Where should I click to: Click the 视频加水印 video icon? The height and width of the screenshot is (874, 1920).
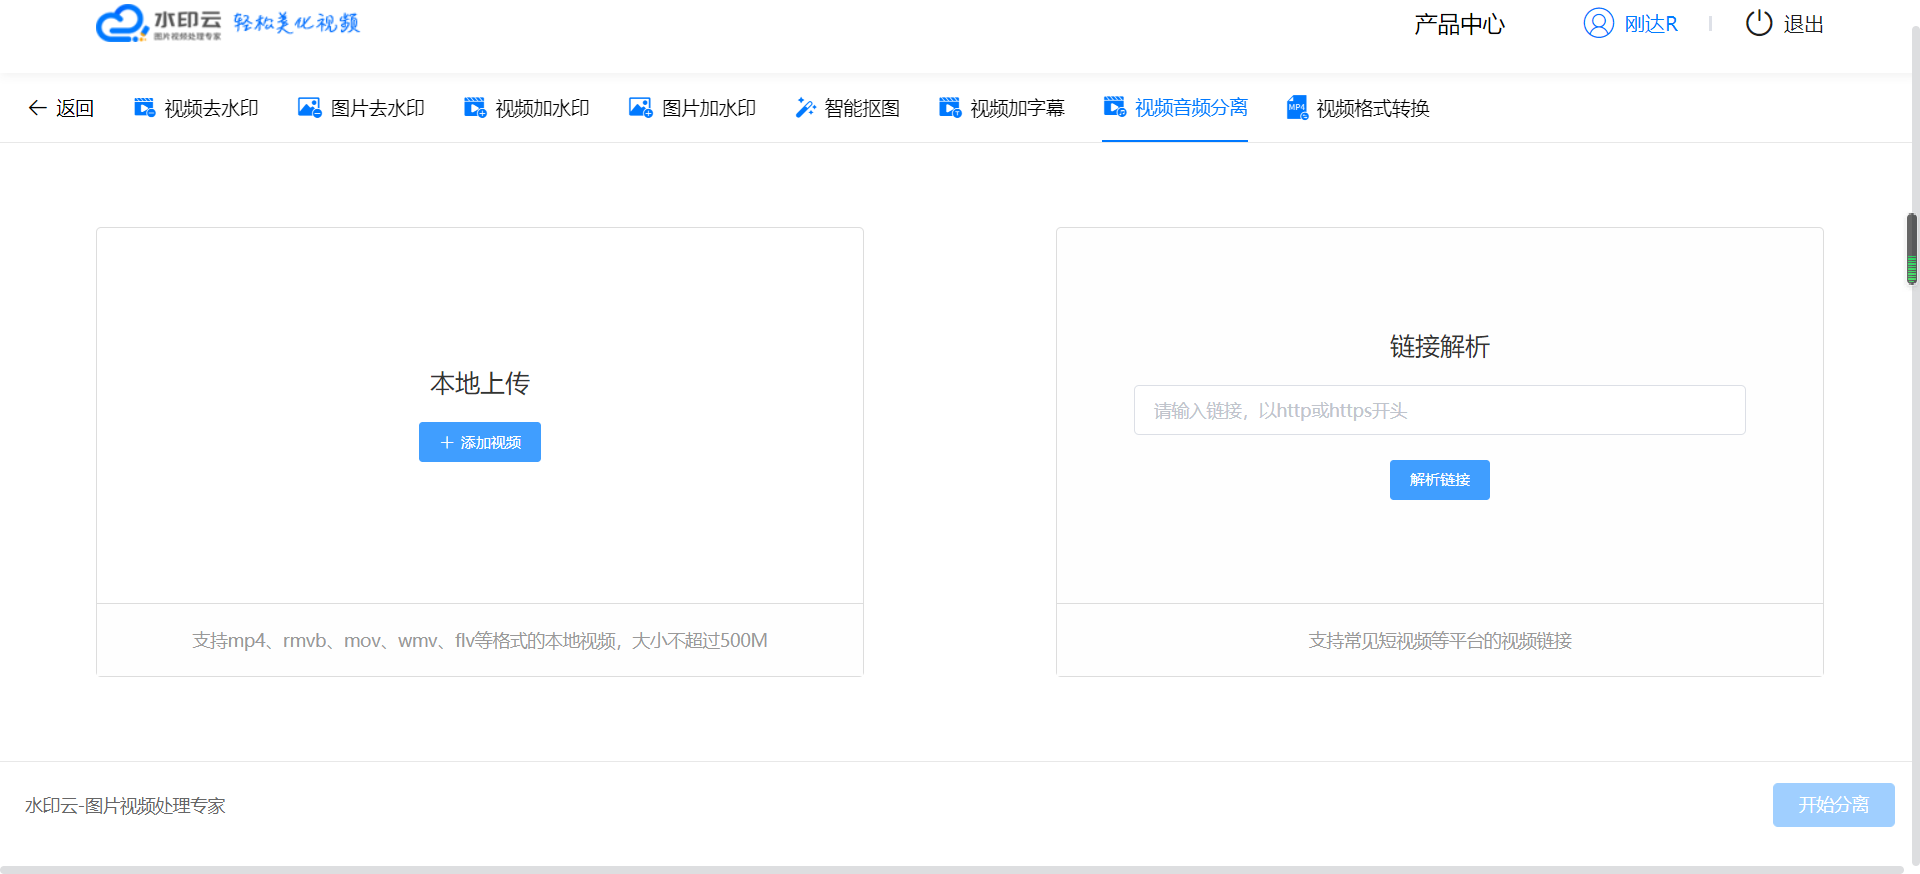(475, 108)
